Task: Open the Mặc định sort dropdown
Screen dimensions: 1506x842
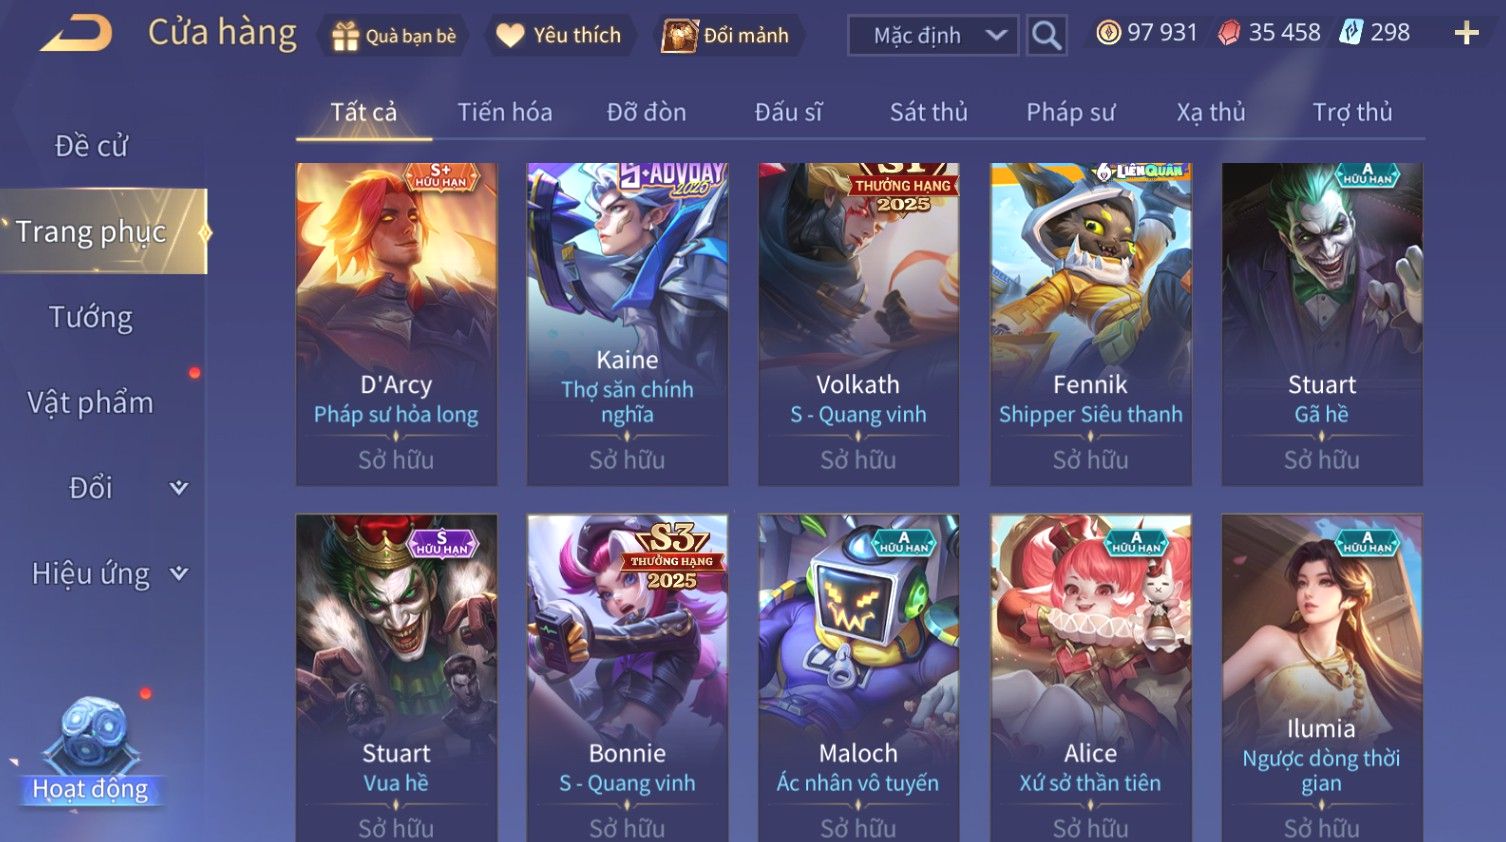Action: pos(933,36)
